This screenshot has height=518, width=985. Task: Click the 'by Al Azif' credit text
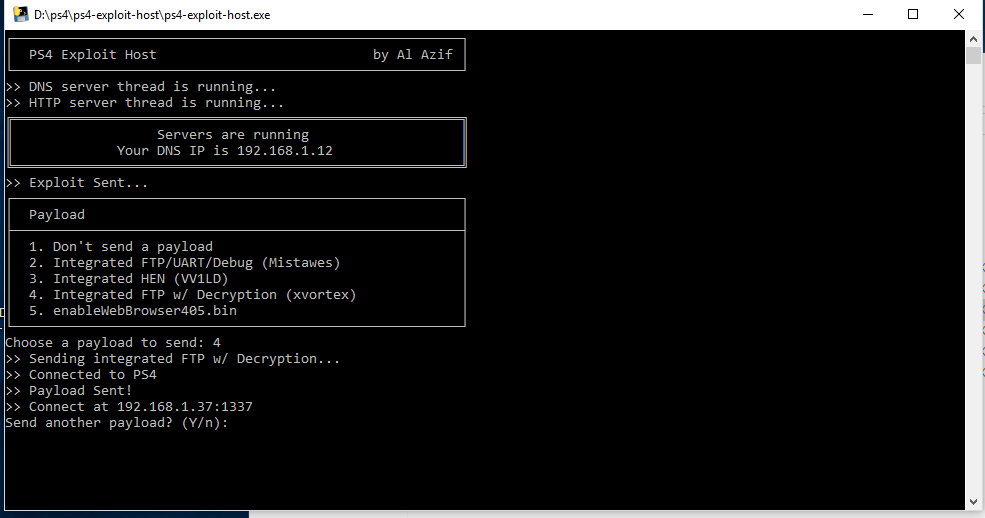click(x=413, y=55)
